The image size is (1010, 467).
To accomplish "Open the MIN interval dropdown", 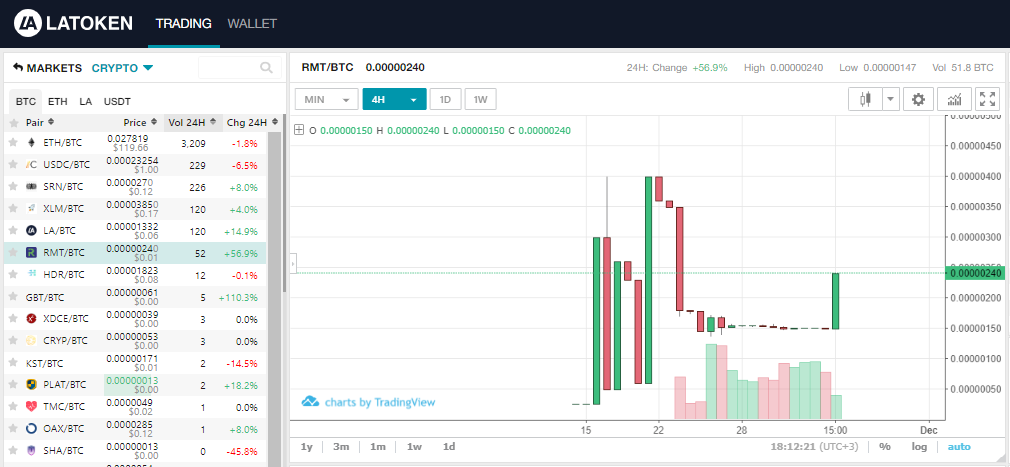I will click(326, 99).
